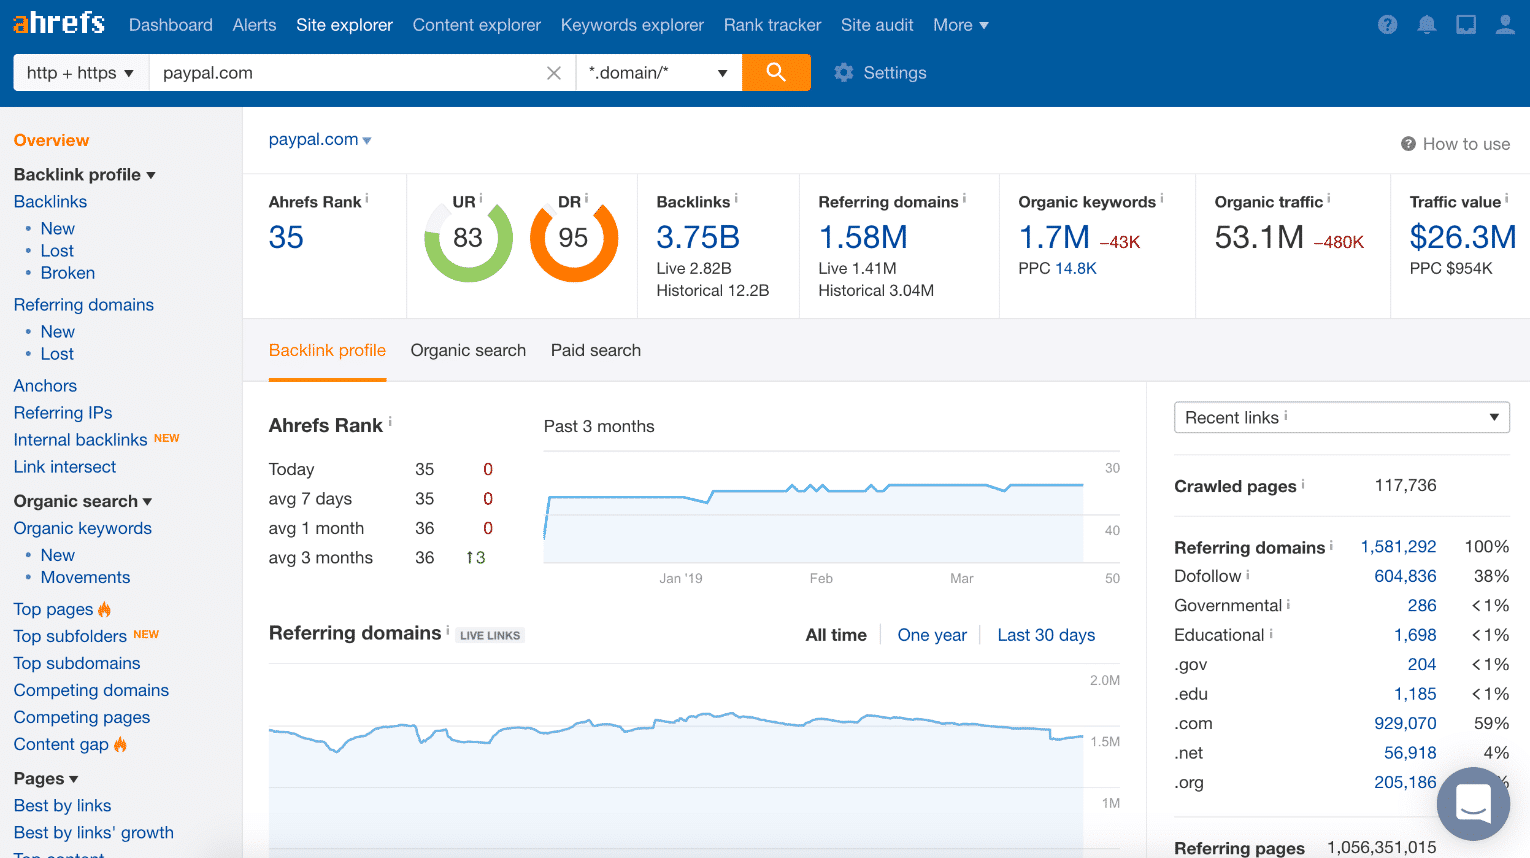
Task: Show Referring domains for Last 30 days
Action: 1046,634
